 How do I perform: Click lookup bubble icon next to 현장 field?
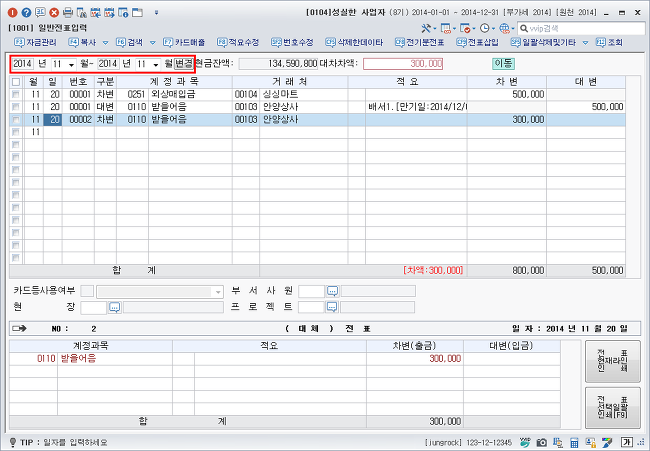point(115,307)
